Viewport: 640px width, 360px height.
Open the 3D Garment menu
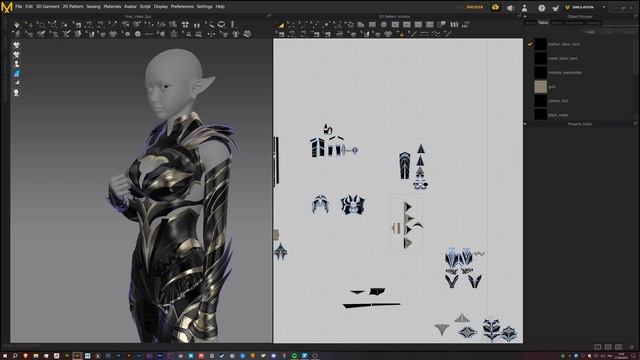pos(47,7)
